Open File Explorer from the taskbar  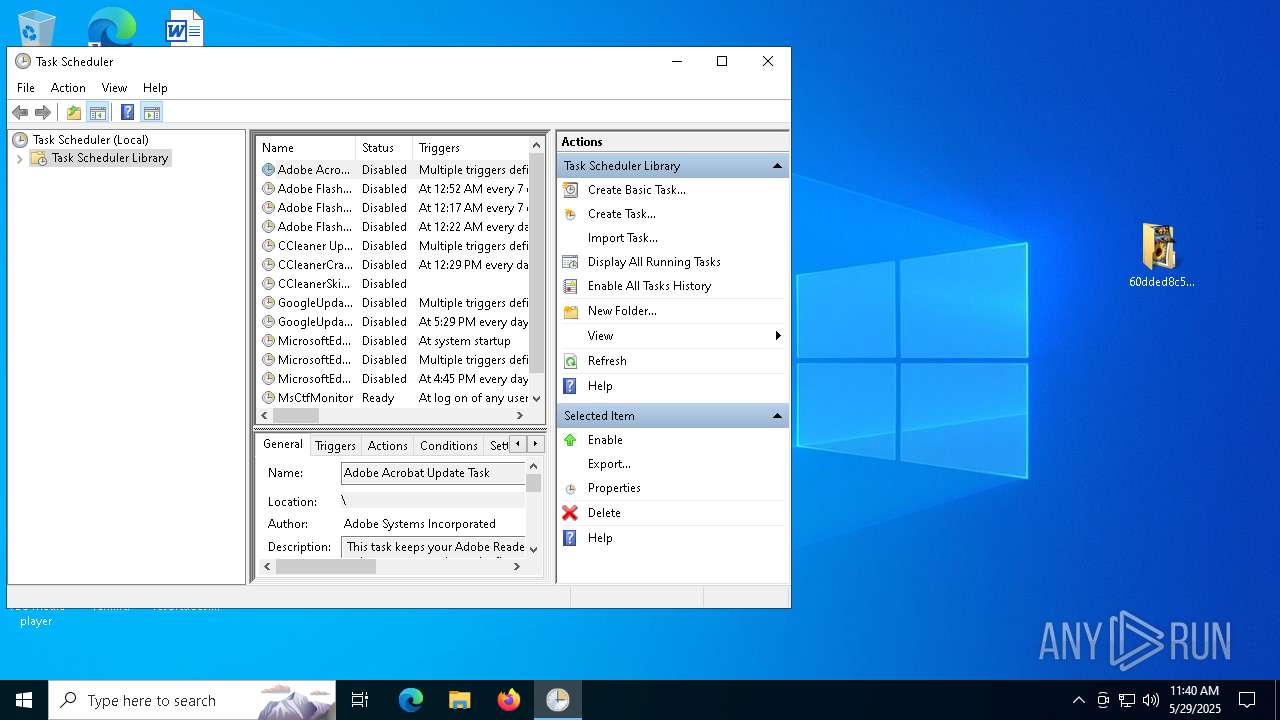pyautogui.click(x=460, y=700)
